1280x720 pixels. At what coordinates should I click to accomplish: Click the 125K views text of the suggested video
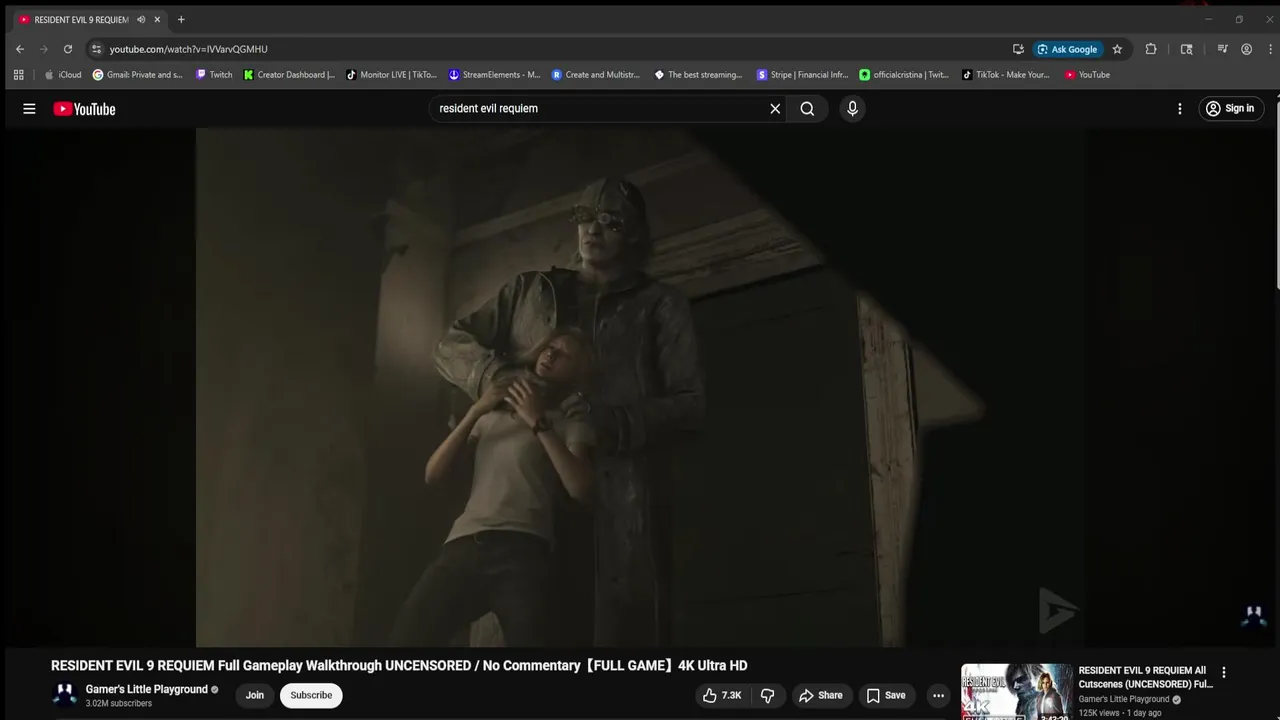[x=1099, y=713]
